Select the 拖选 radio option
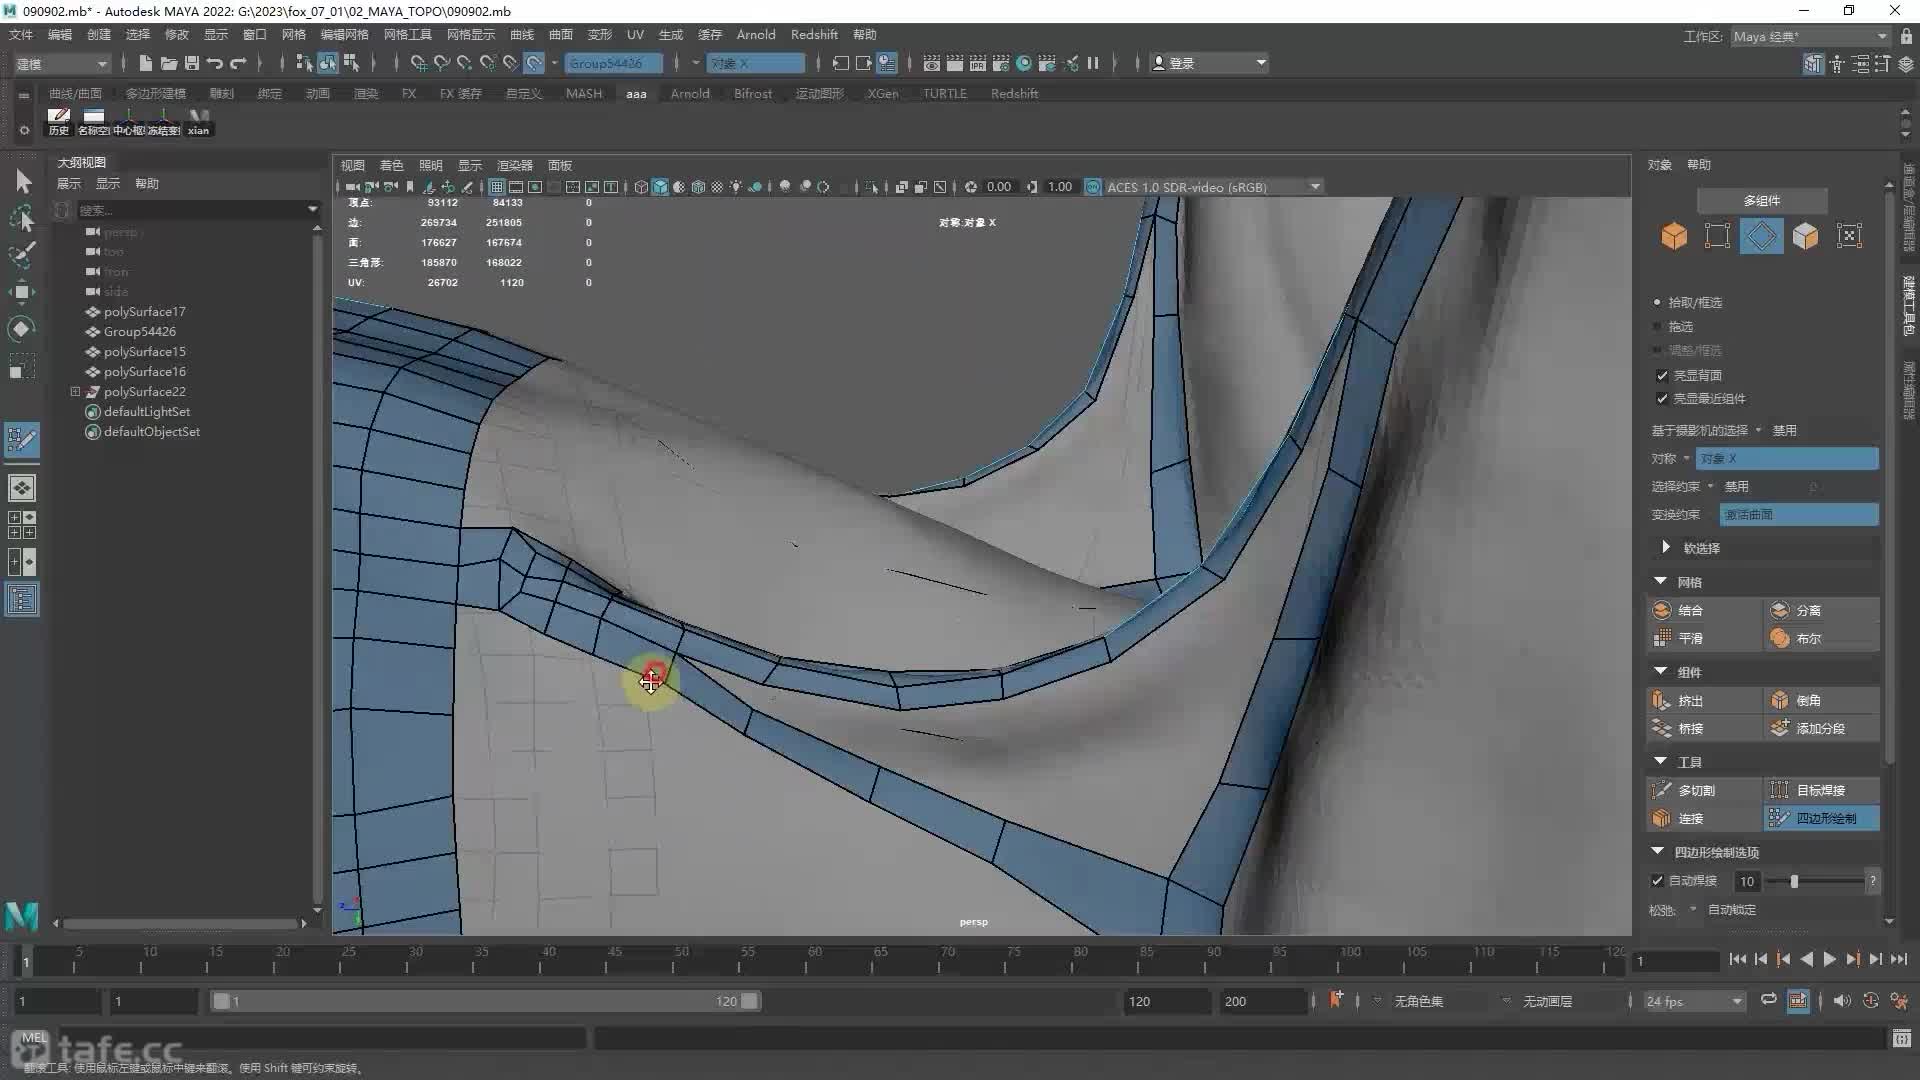This screenshot has width=1920, height=1080. click(1657, 326)
